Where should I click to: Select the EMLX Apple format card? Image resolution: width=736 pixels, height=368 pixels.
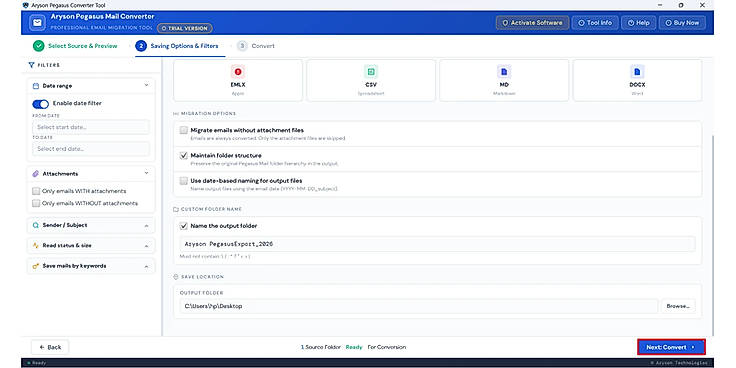pos(238,80)
